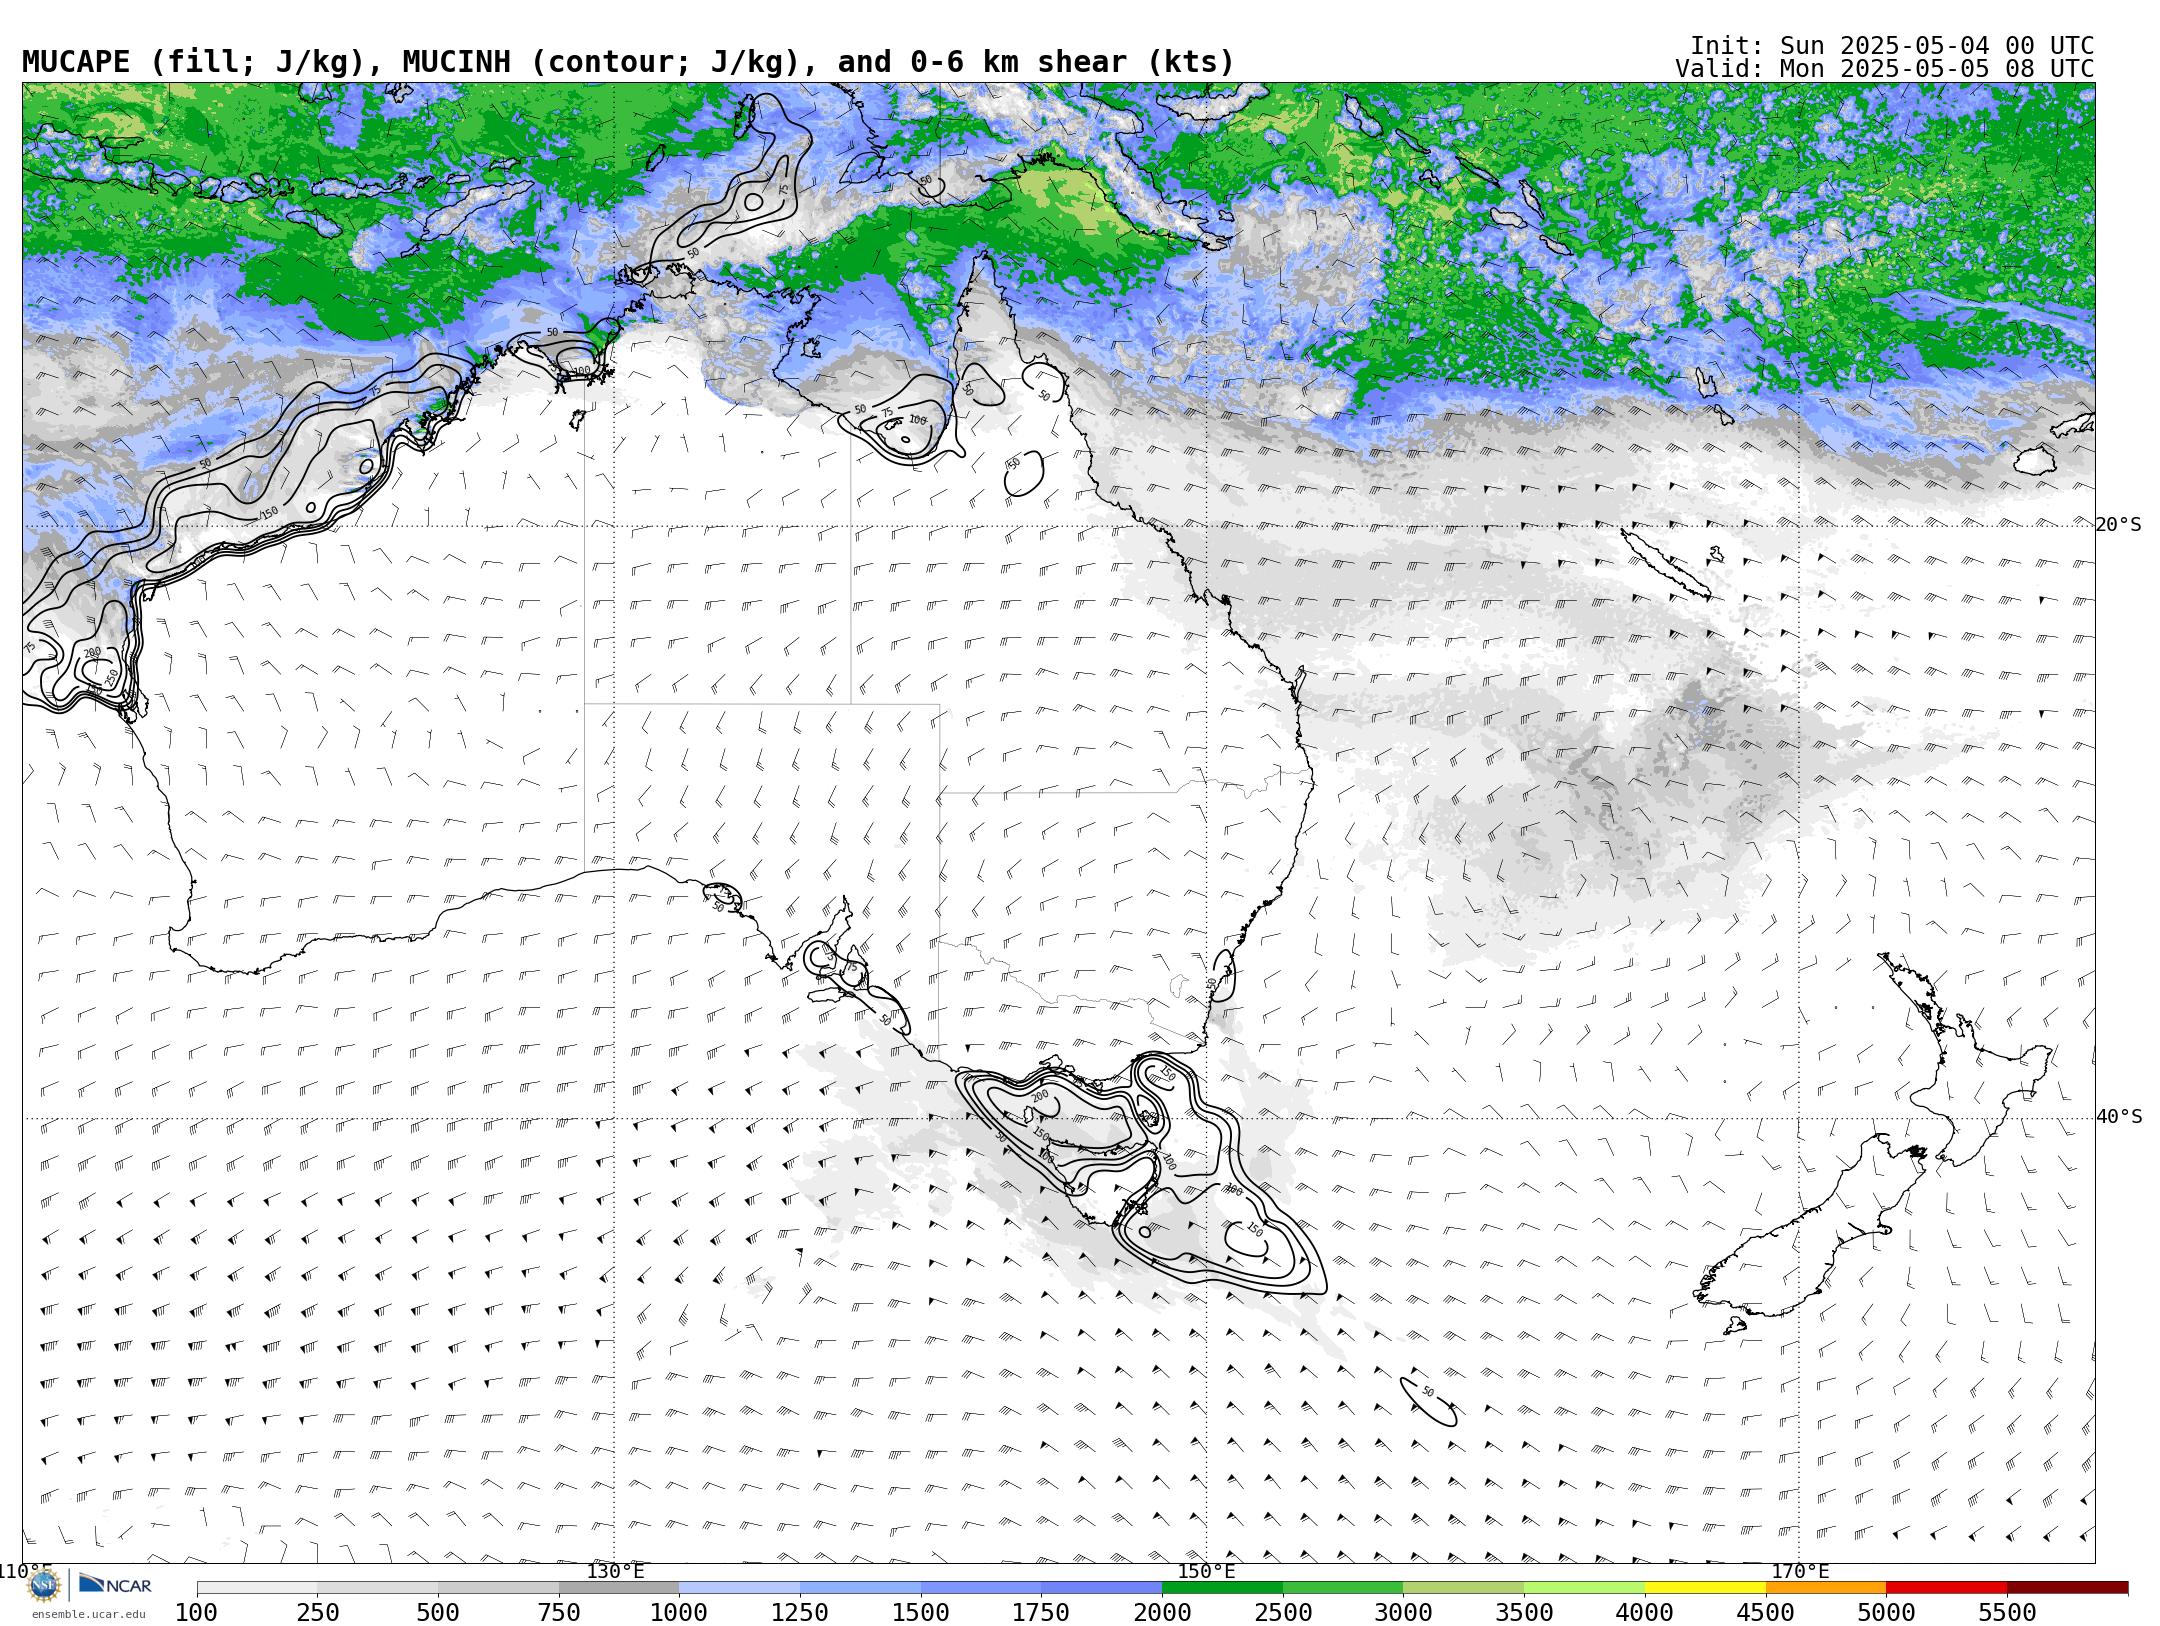Viewport: 2160px width, 1626px height.
Task: Click the 170°E longitude label
Action: coord(1799,1572)
